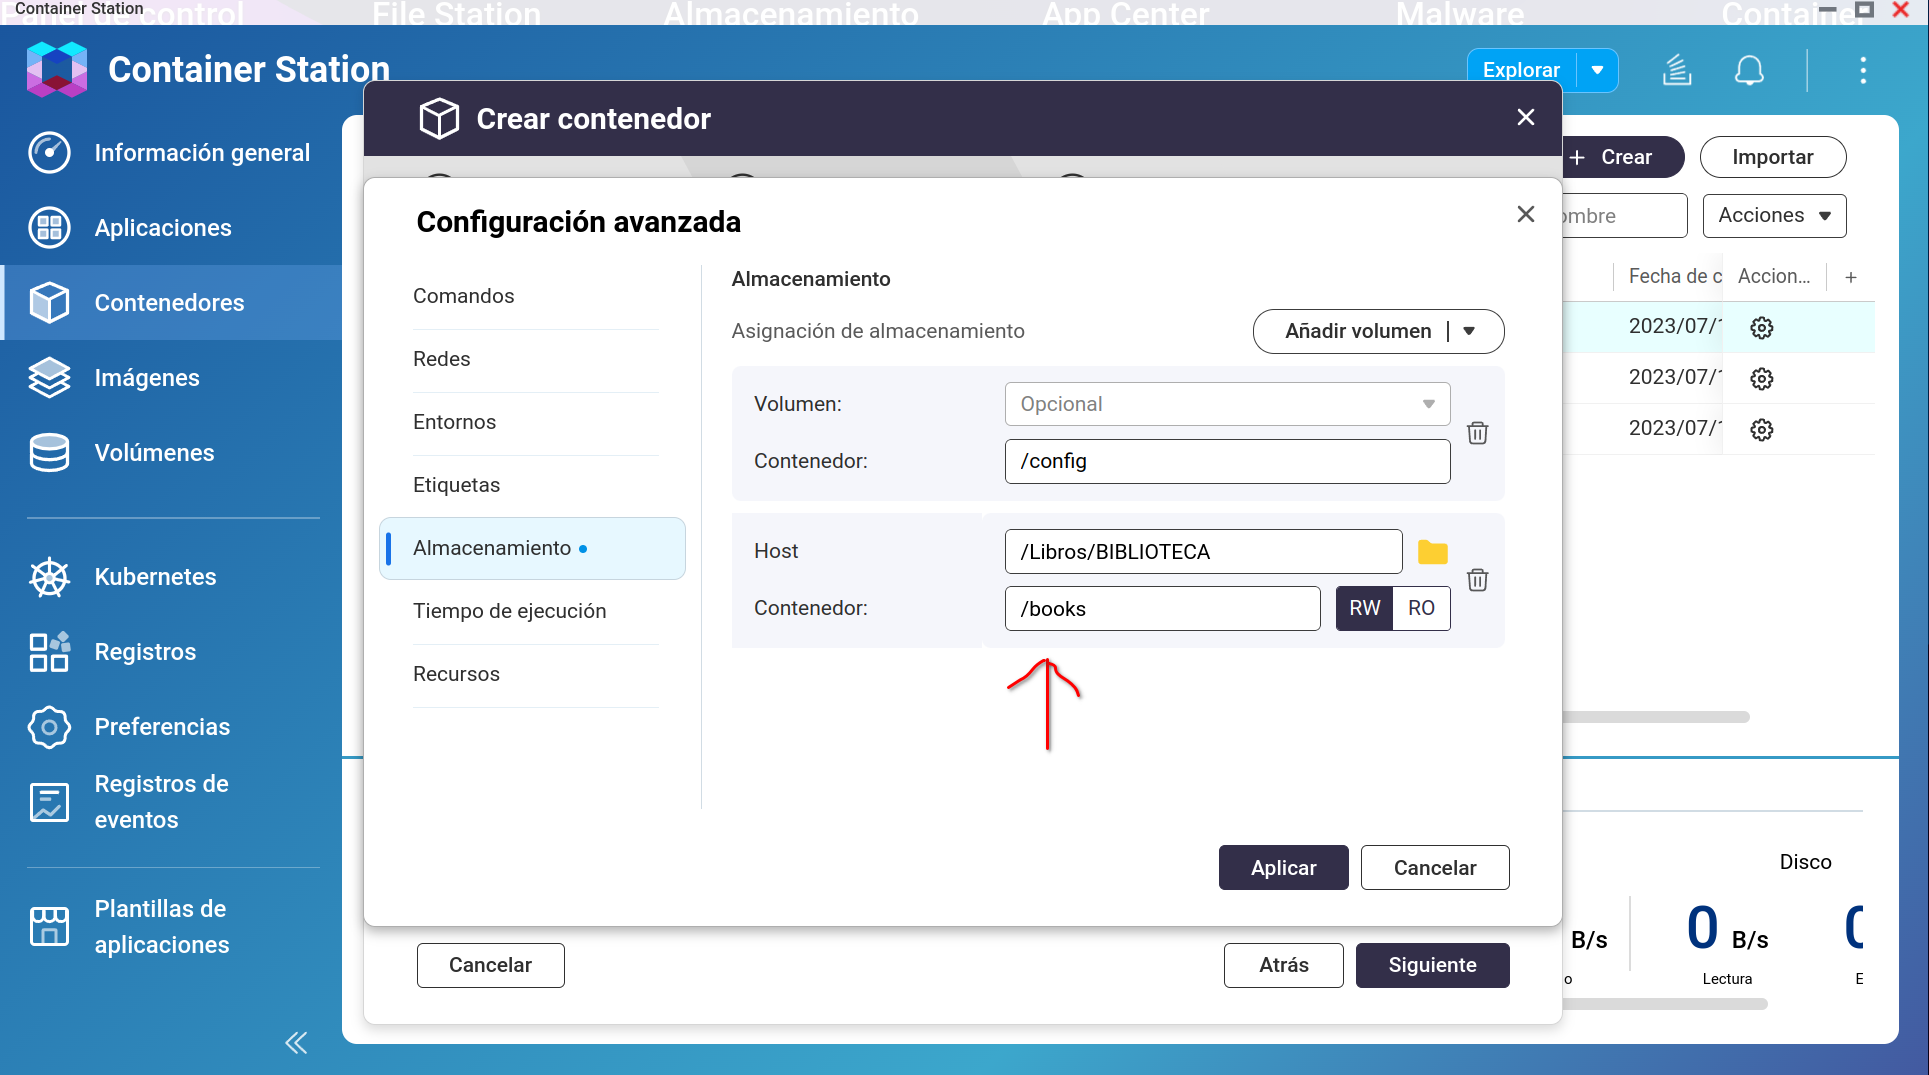Set mount permission to RW
Image resolution: width=1929 pixels, height=1075 pixels.
point(1364,608)
